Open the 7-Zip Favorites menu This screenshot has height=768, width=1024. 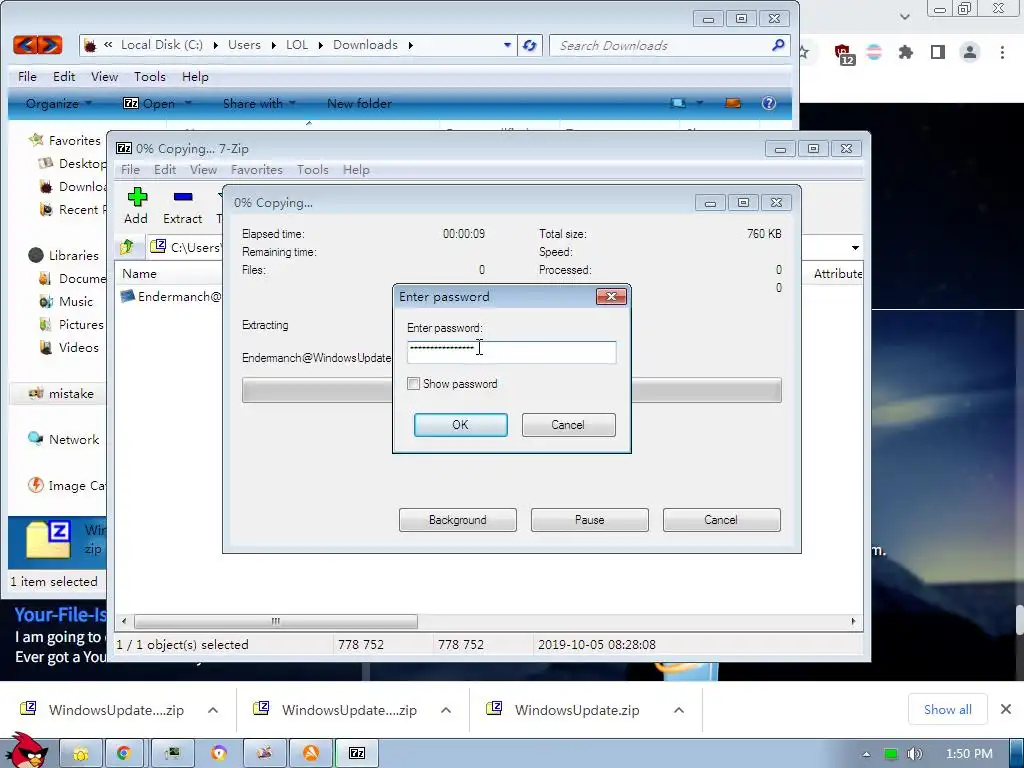(257, 170)
